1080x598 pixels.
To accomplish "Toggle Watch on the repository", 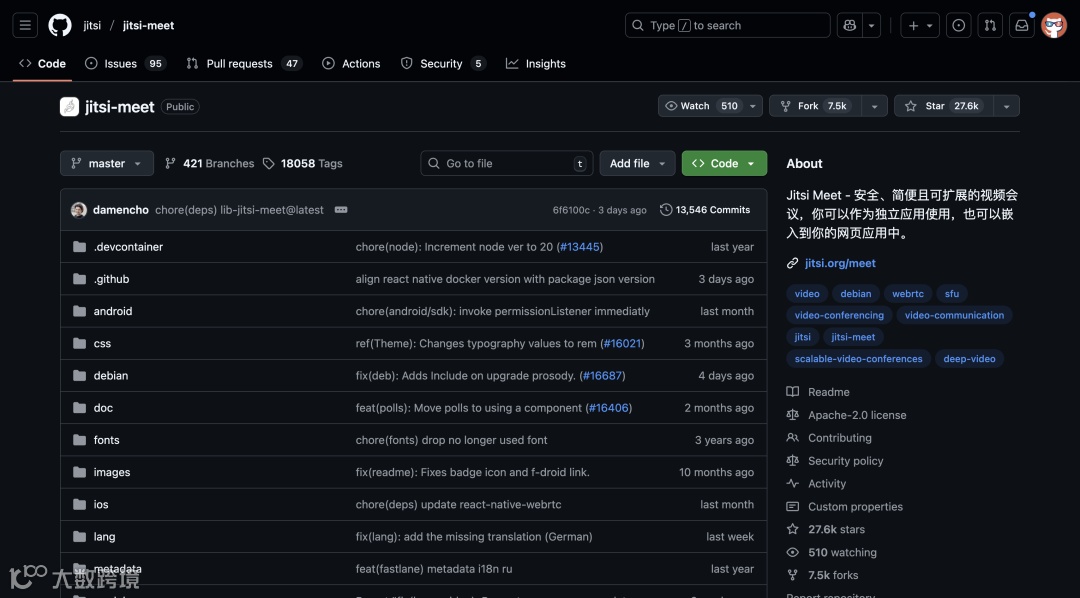I will click(700, 106).
